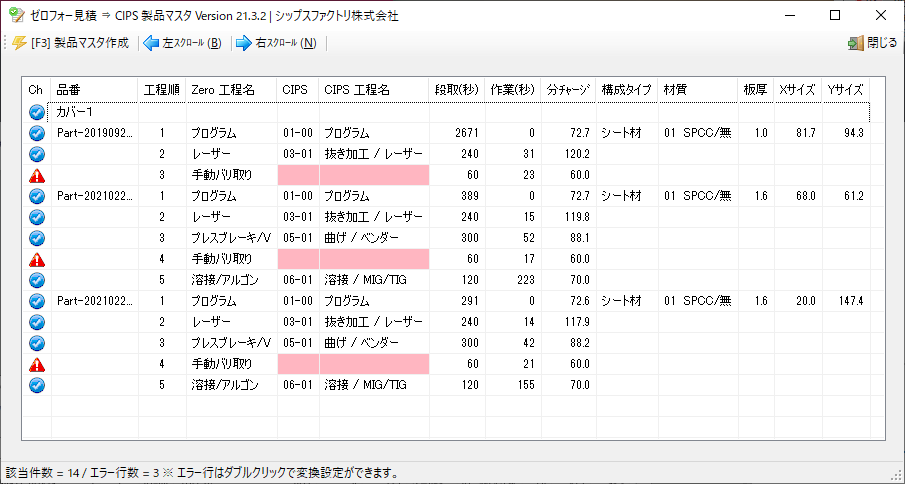The height and width of the screenshot is (484, 905).
Task: Click the Ch column header
Action: [36, 90]
